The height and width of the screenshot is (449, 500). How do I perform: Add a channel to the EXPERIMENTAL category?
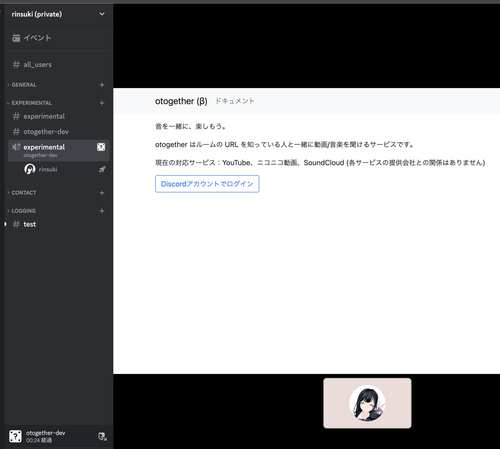[102, 103]
